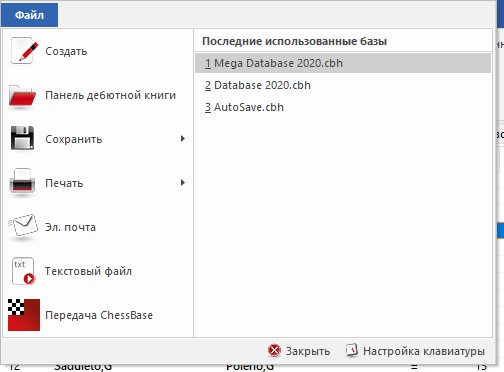Choose the Сохранить menu item
Image resolution: width=504 pixels, height=372 pixels.
click(73, 139)
